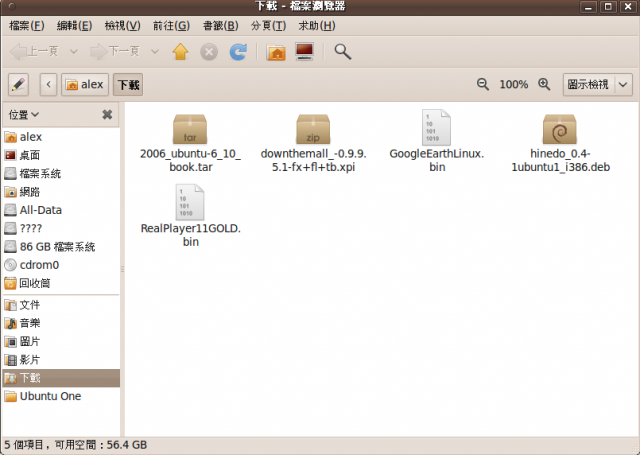
Task: Select 檔案系統 in the sidebar
Action: click(x=61, y=173)
